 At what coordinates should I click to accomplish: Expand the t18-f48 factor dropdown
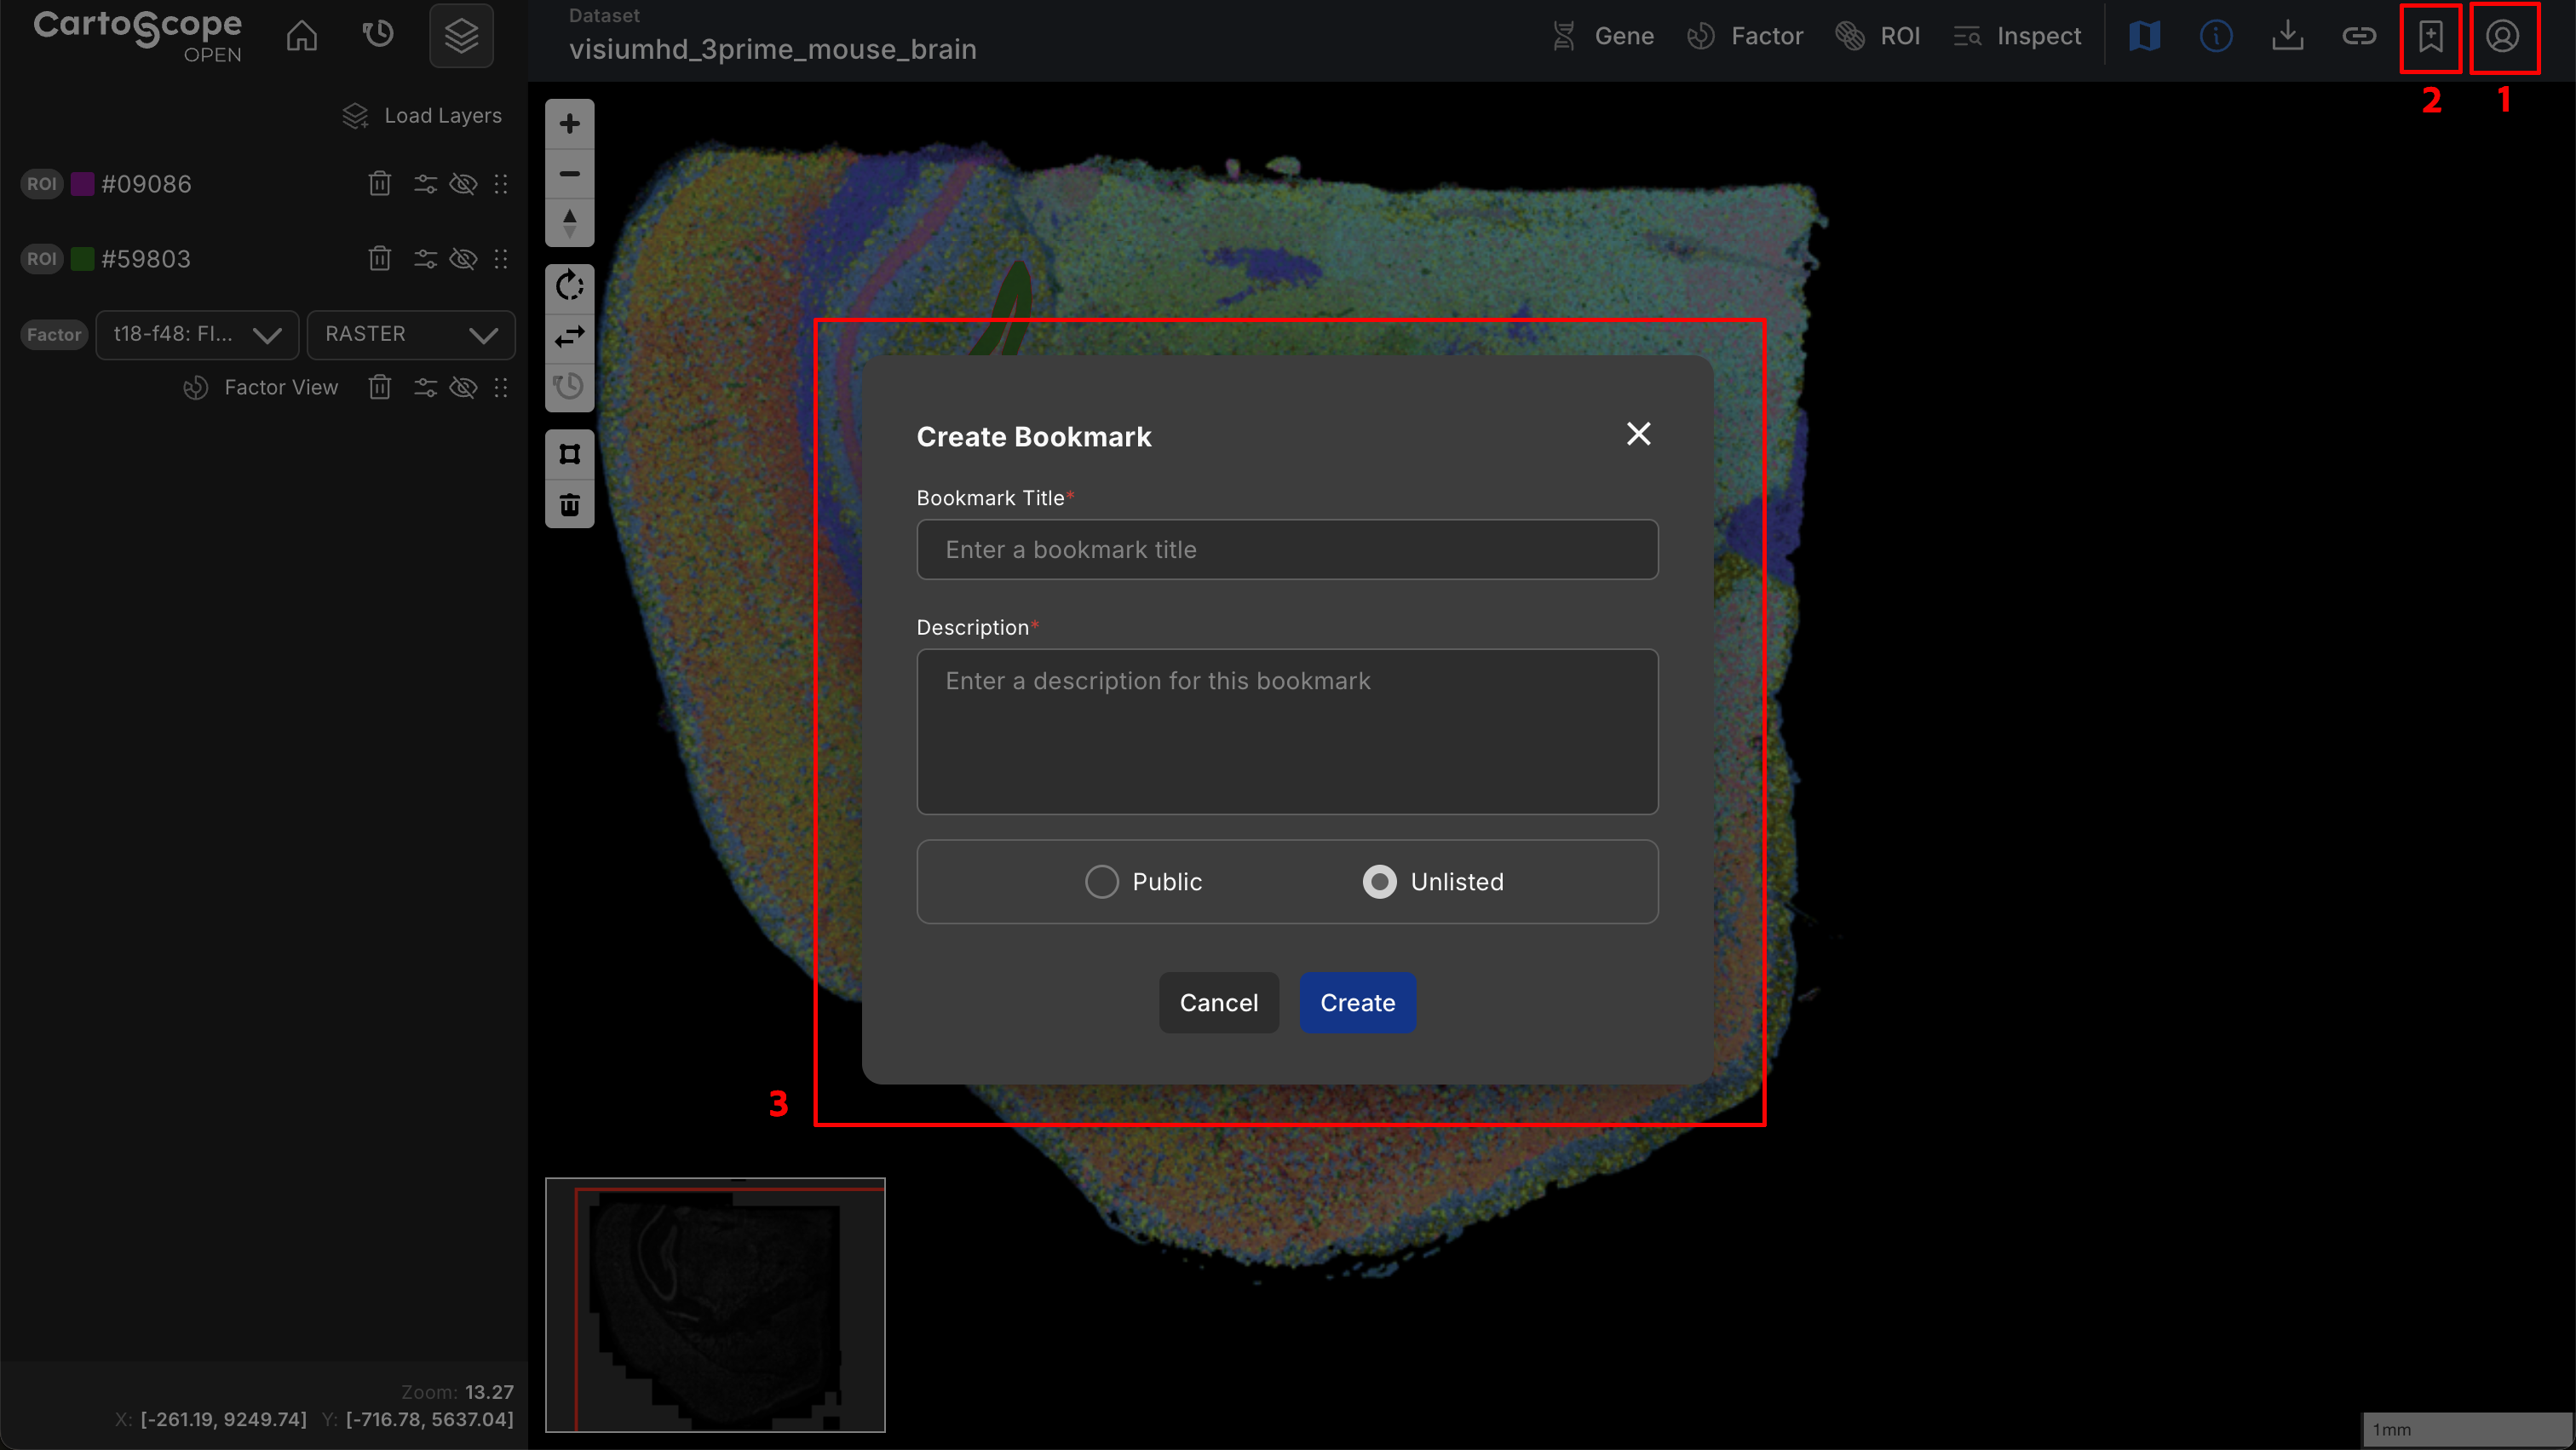[197, 334]
